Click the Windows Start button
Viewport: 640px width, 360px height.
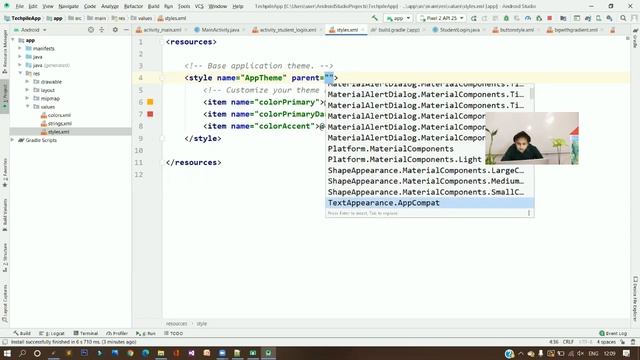pyautogui.click(x=7, y=353)
